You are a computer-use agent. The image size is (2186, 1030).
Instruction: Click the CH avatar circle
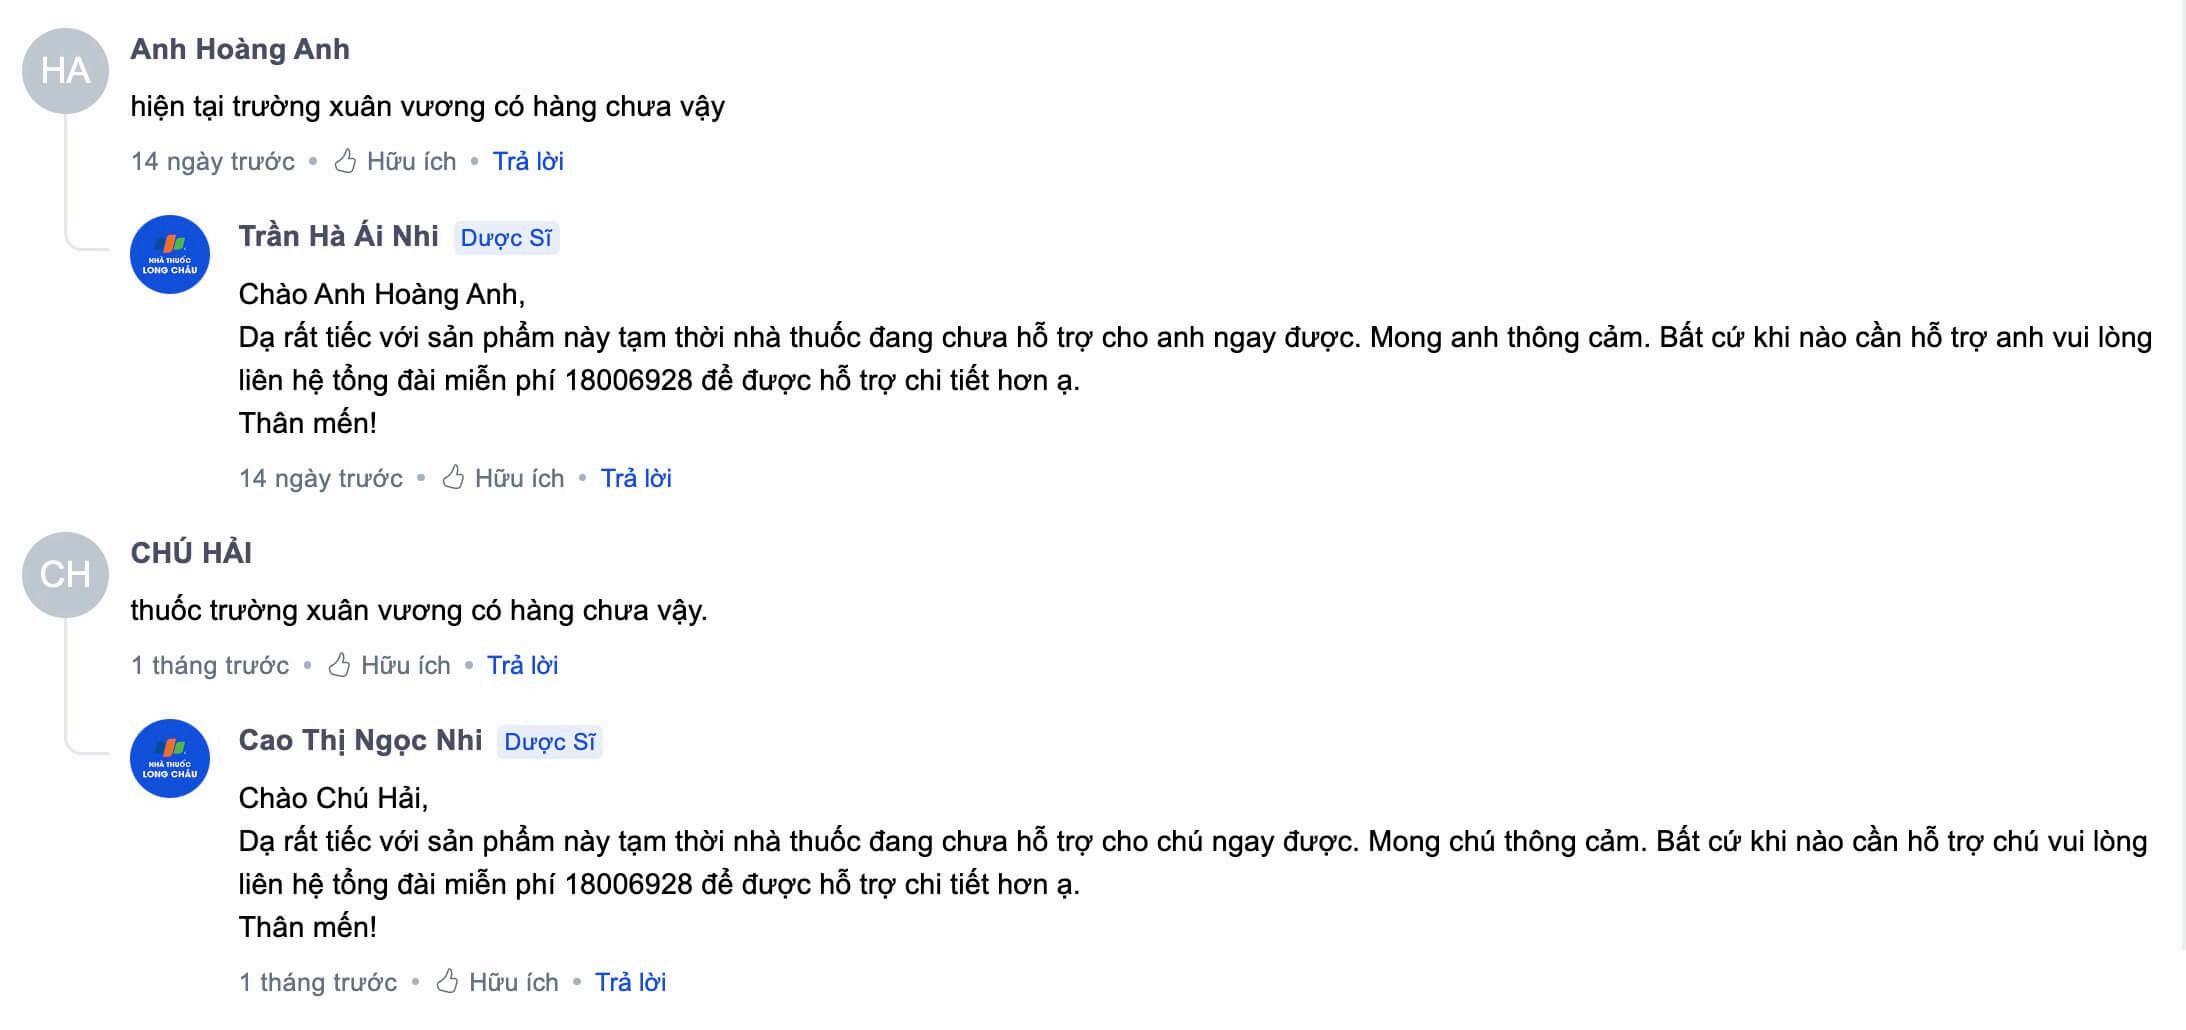pyautogui.click(x=66, y=575)
